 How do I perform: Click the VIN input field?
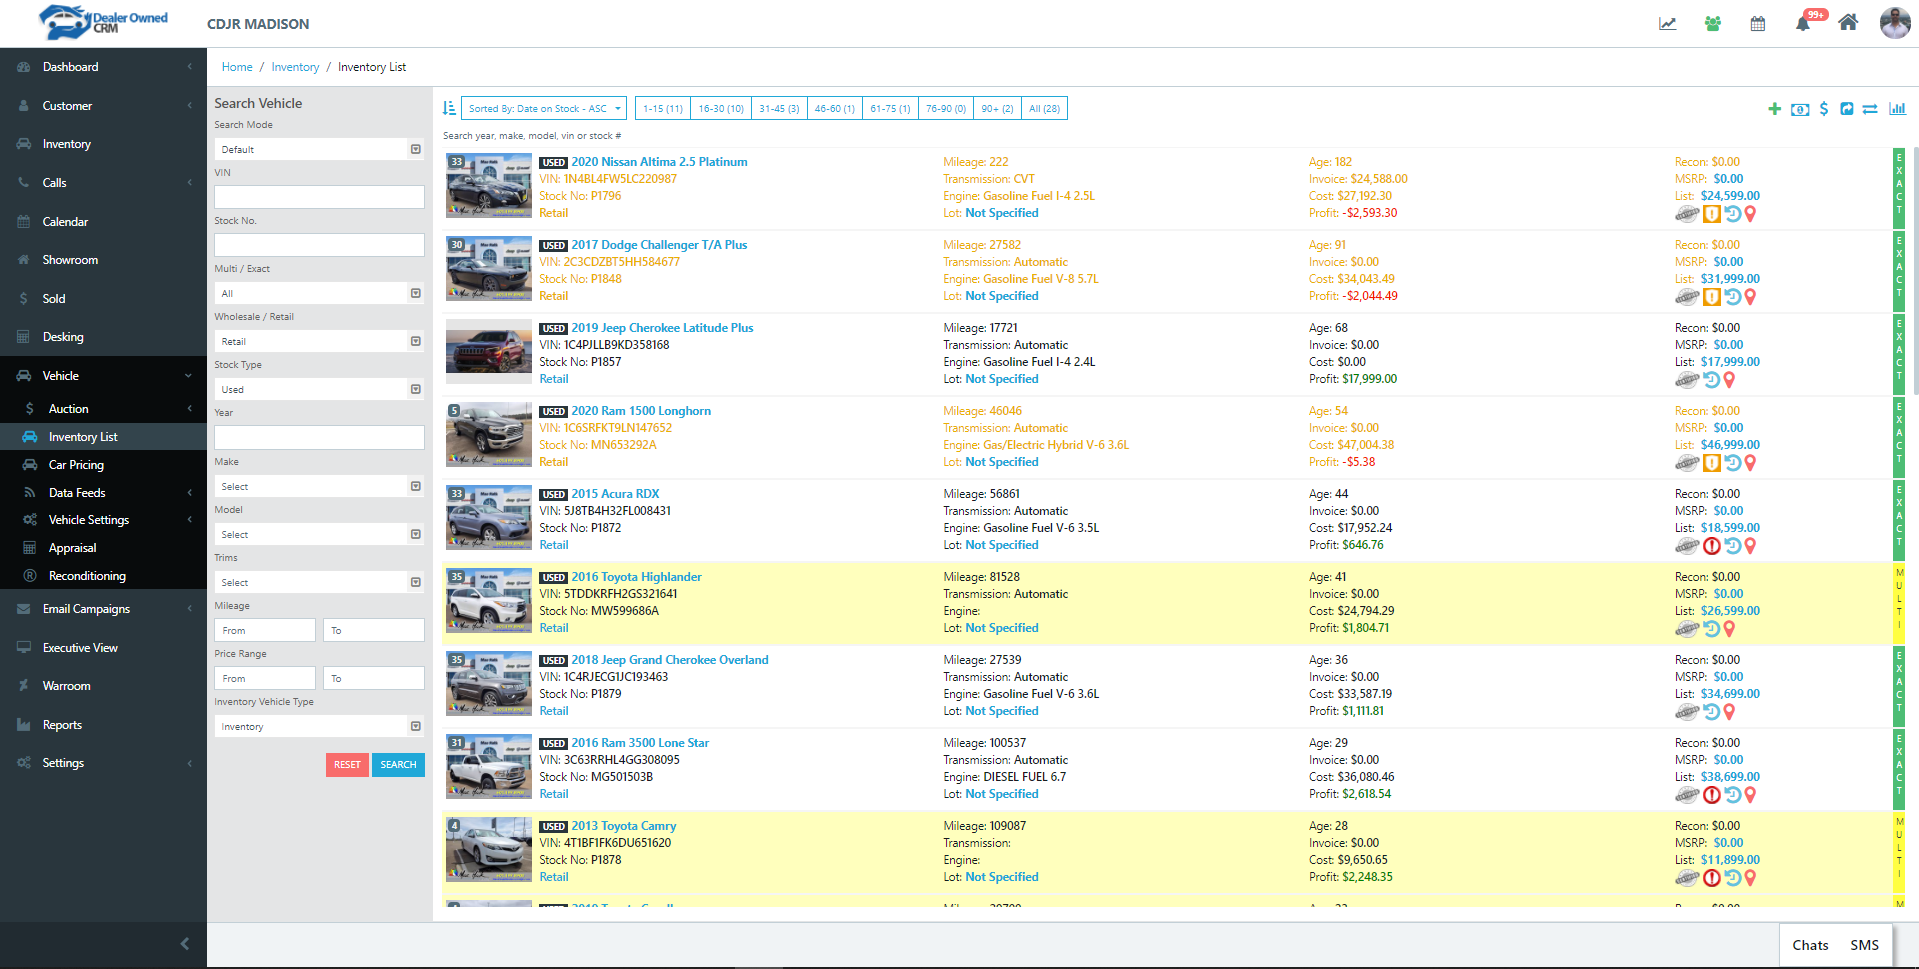click(319, 197)
